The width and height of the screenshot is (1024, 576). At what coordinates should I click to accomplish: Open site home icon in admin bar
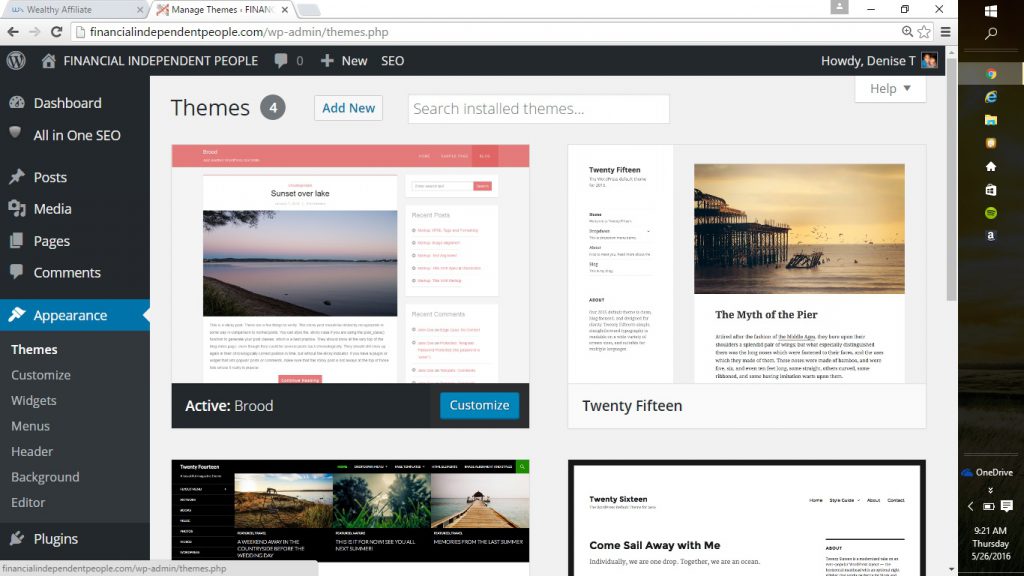tap(48, 61)
